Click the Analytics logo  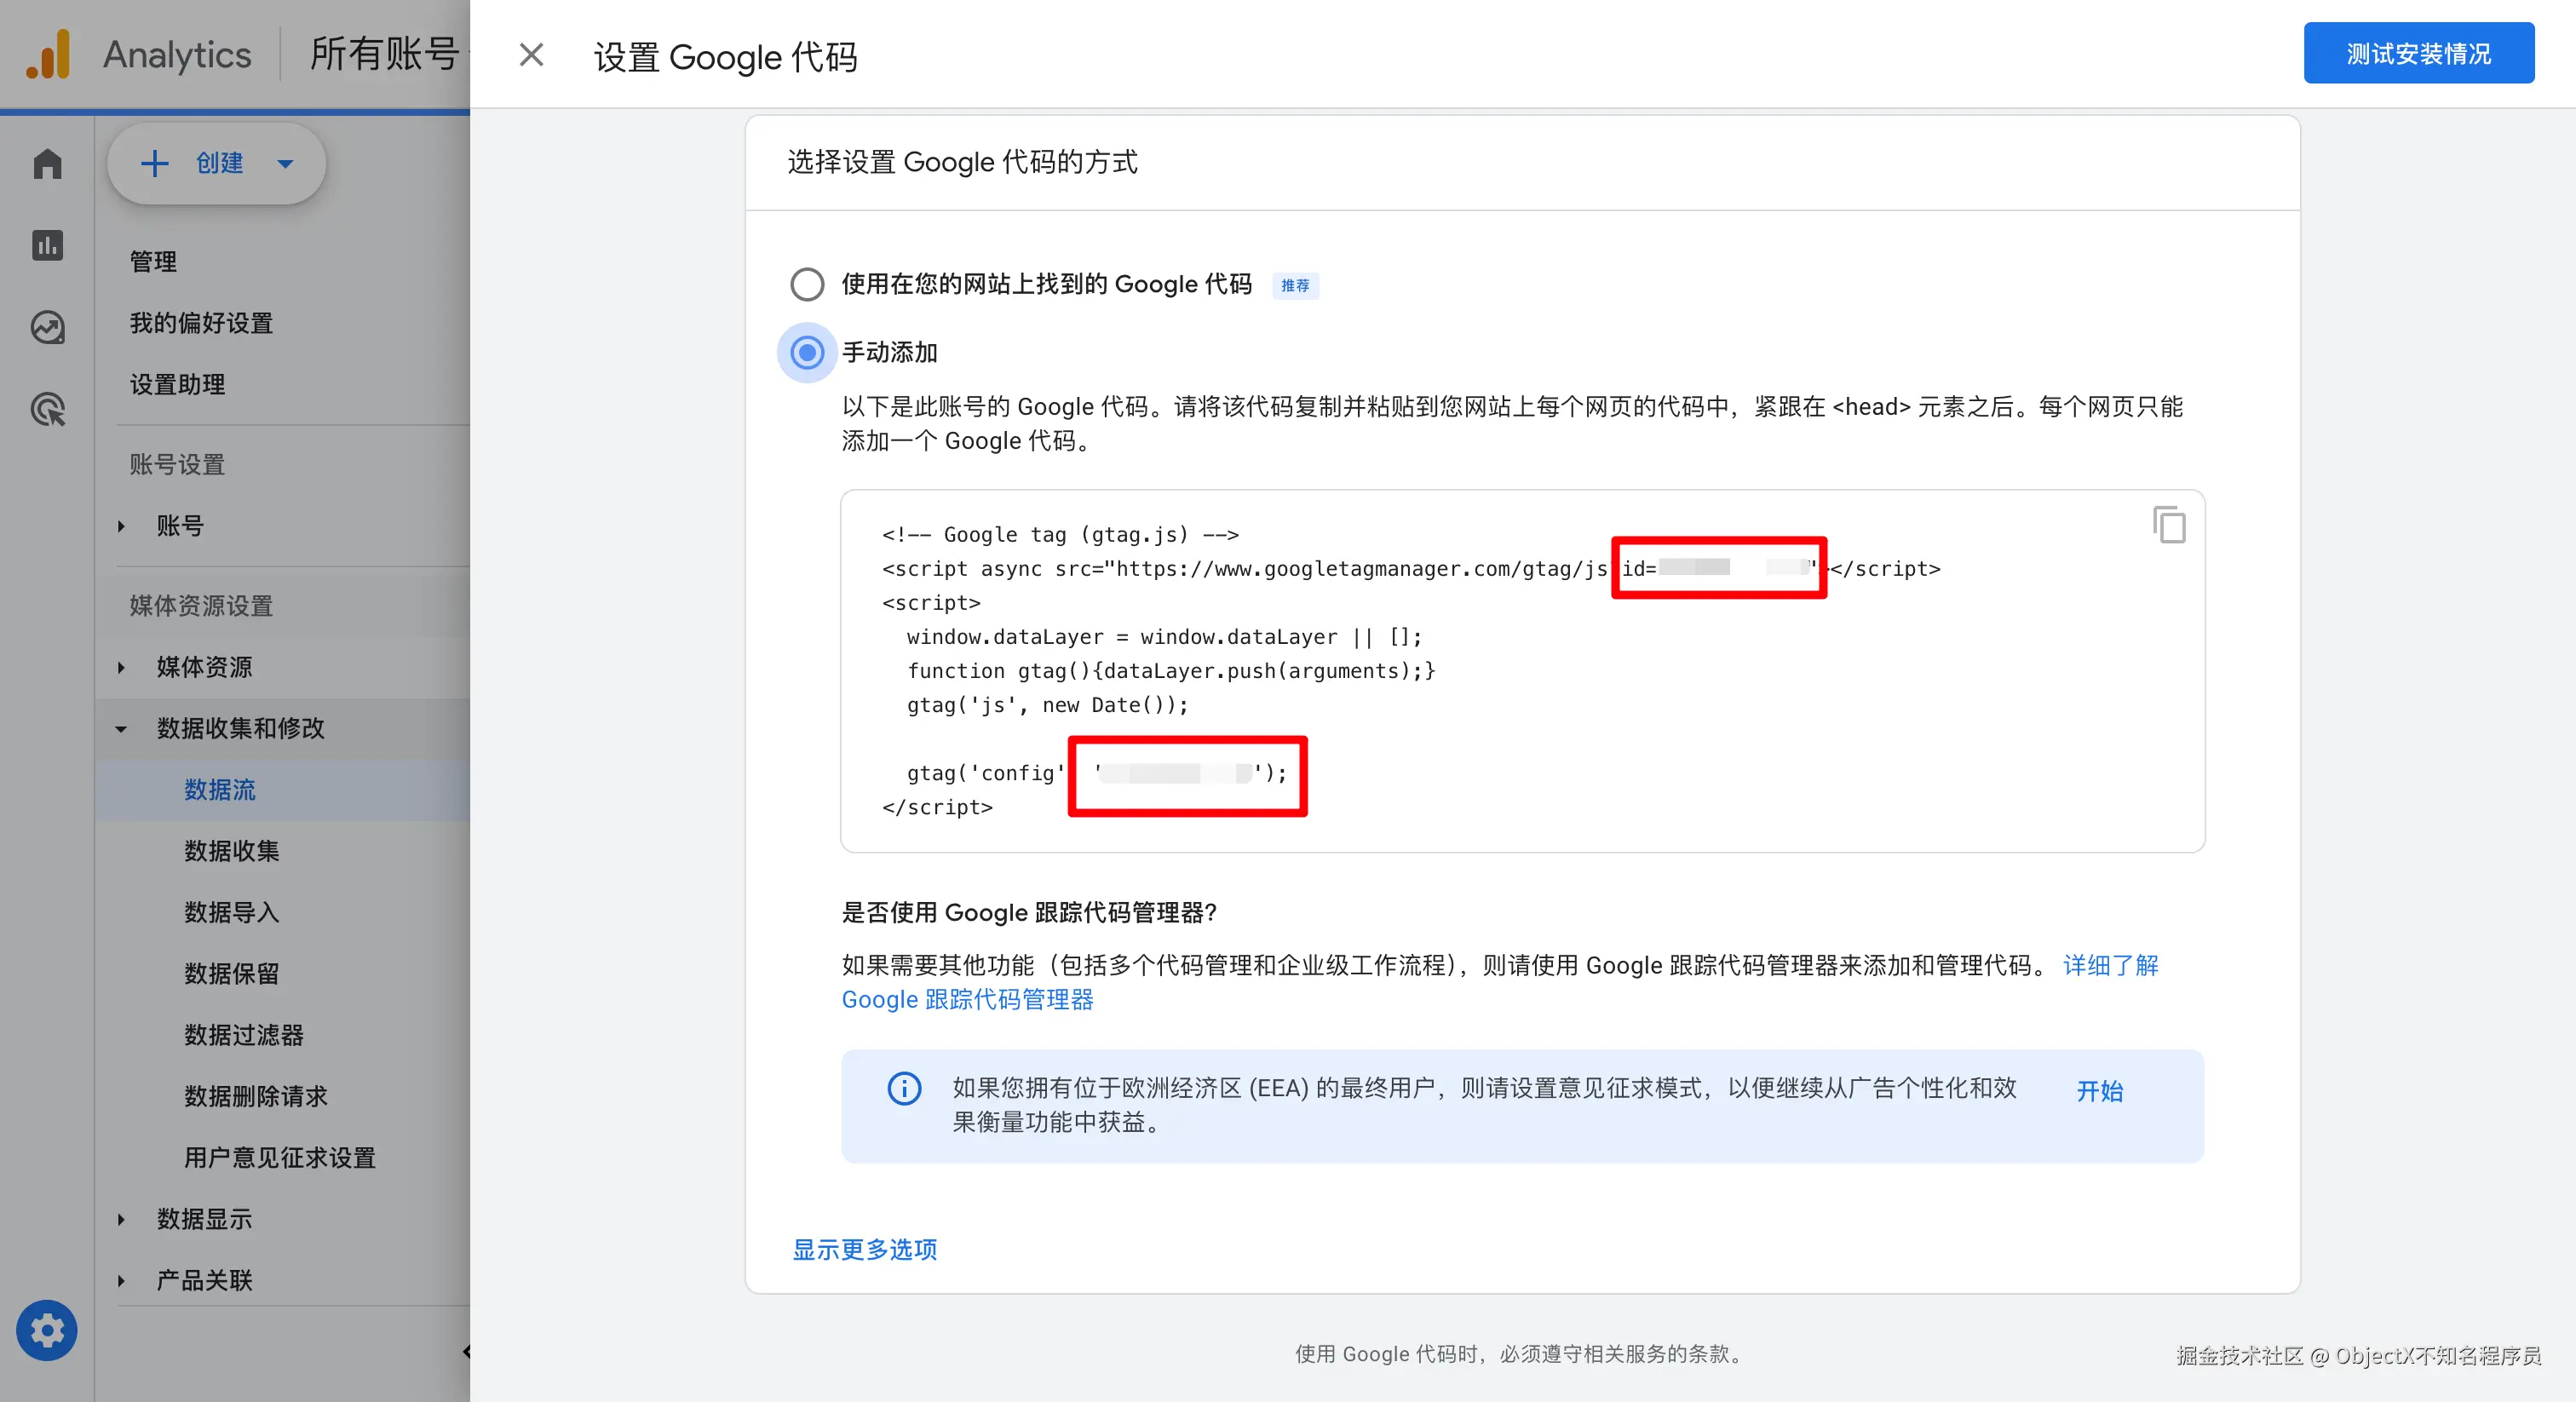pyautogui.click(x=48, y=54)
